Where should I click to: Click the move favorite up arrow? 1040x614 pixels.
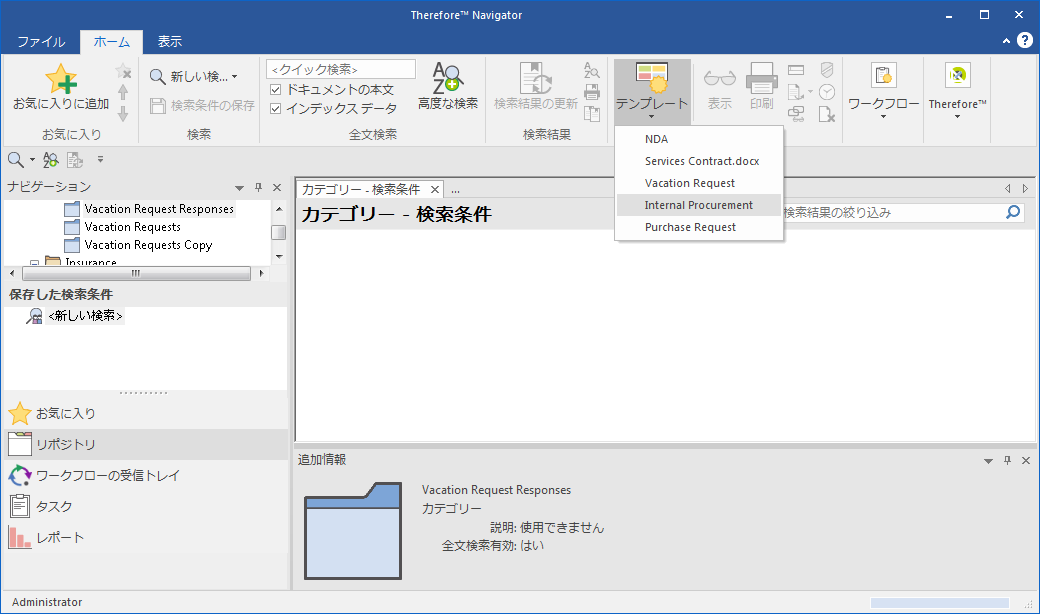[123, 92]
